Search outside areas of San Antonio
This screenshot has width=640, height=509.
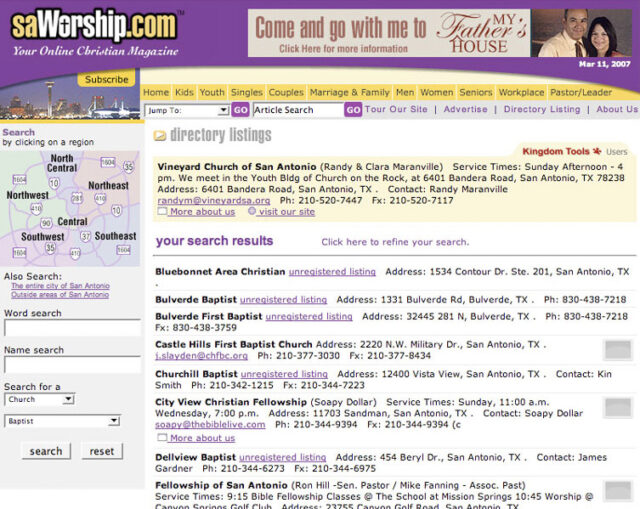tap(60, 295)
